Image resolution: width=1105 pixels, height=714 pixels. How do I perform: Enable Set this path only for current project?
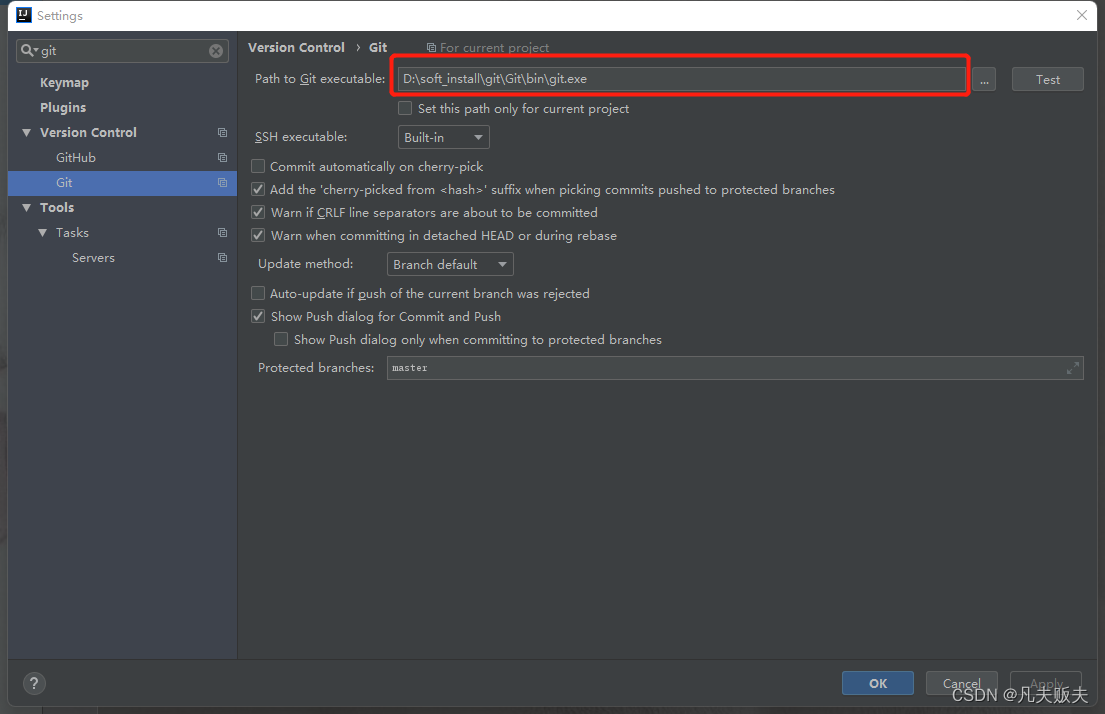click(405, 109)
